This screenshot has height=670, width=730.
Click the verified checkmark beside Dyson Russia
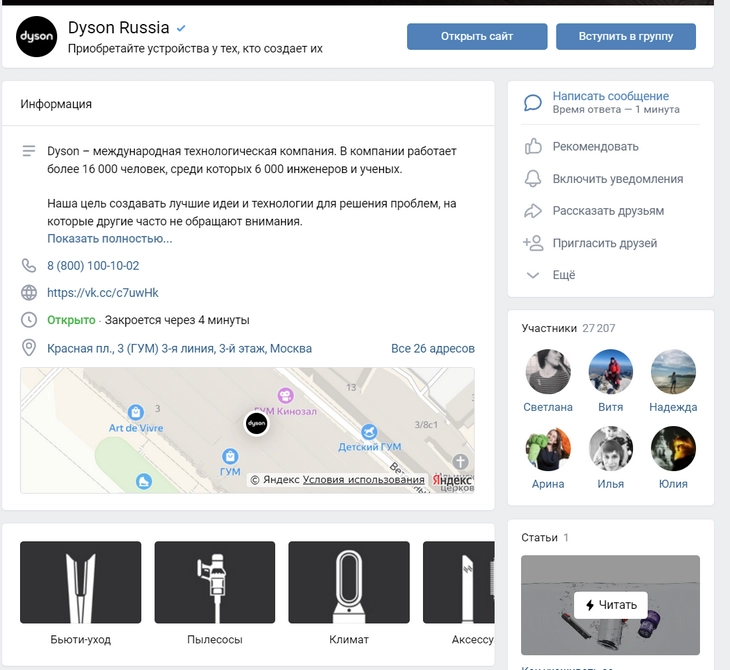point(181,28)
